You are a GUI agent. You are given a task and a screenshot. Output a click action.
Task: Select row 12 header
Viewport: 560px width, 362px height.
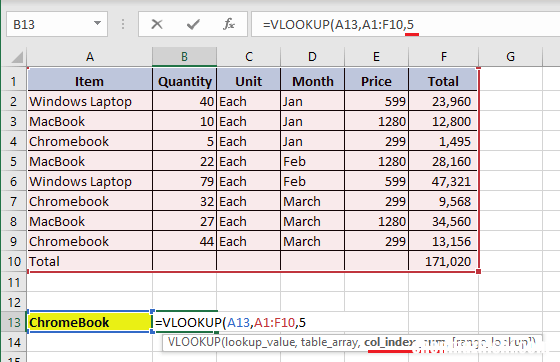14,302
